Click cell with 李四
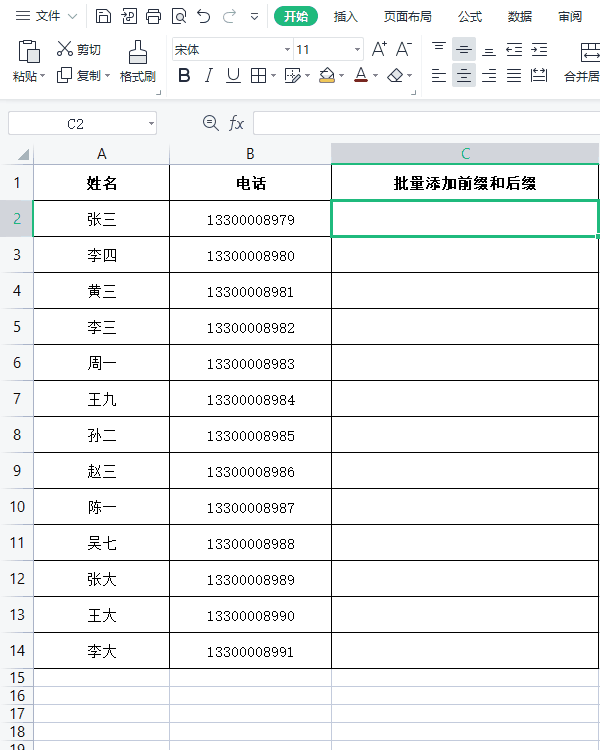600x750 pixels. (x=101, y=255)
